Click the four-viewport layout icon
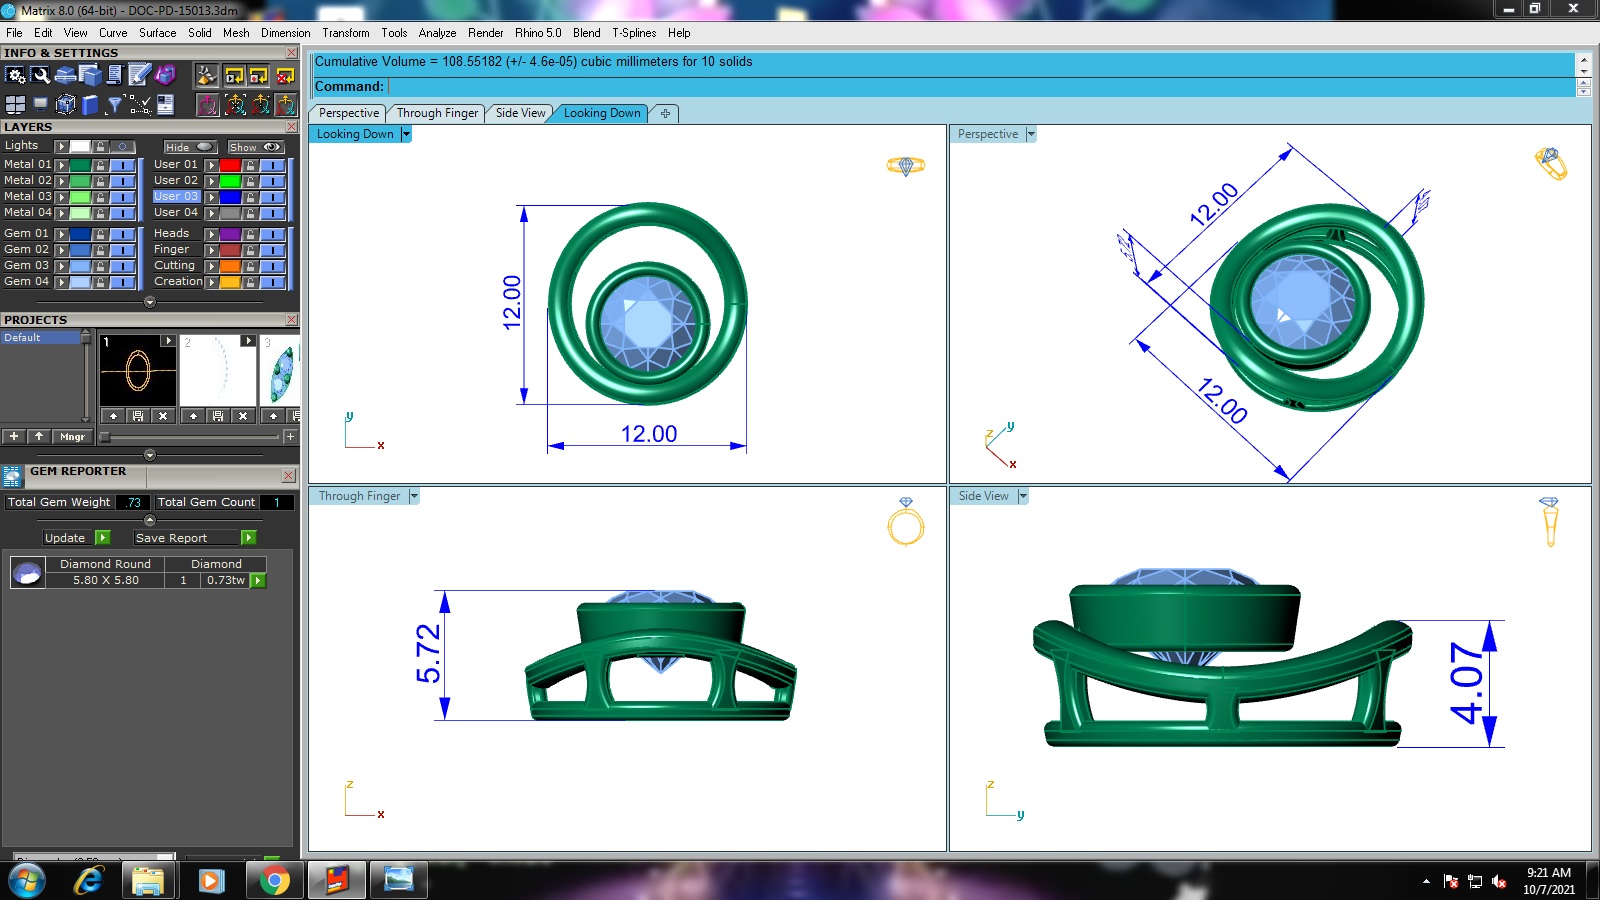Viewport: 1600px width, 900px height. tap(15, 104)
